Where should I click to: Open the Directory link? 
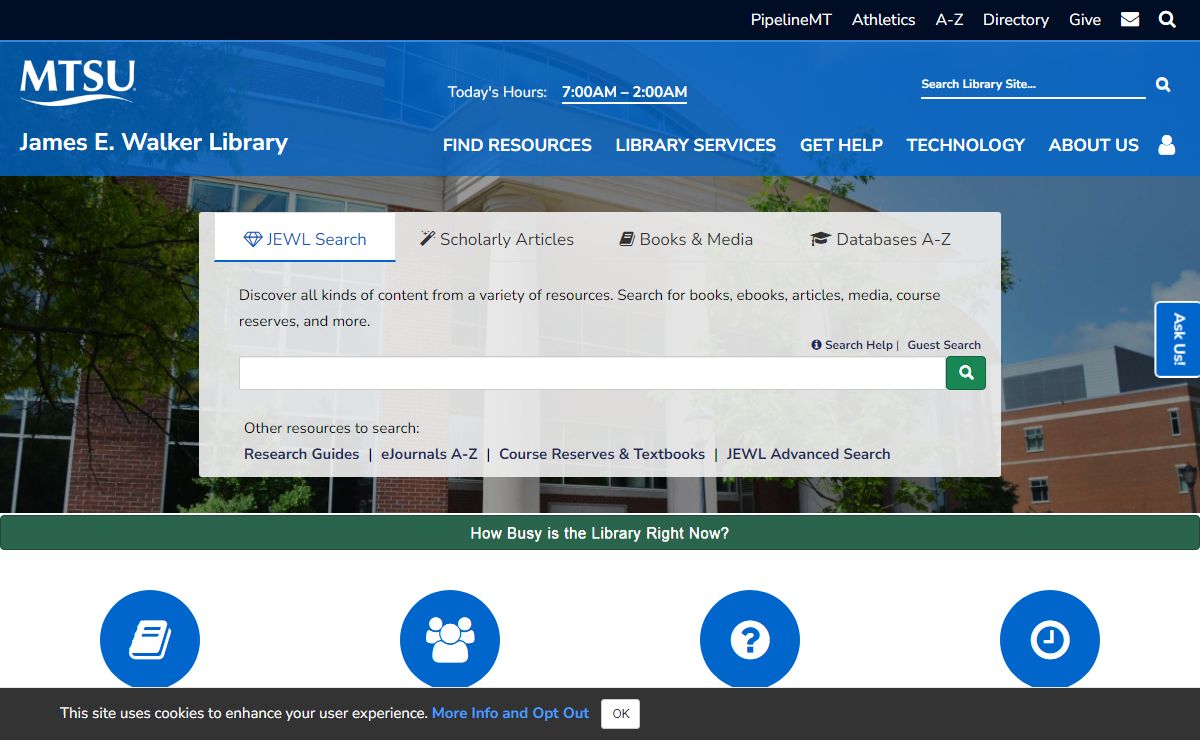click(x=1016, y=20)
